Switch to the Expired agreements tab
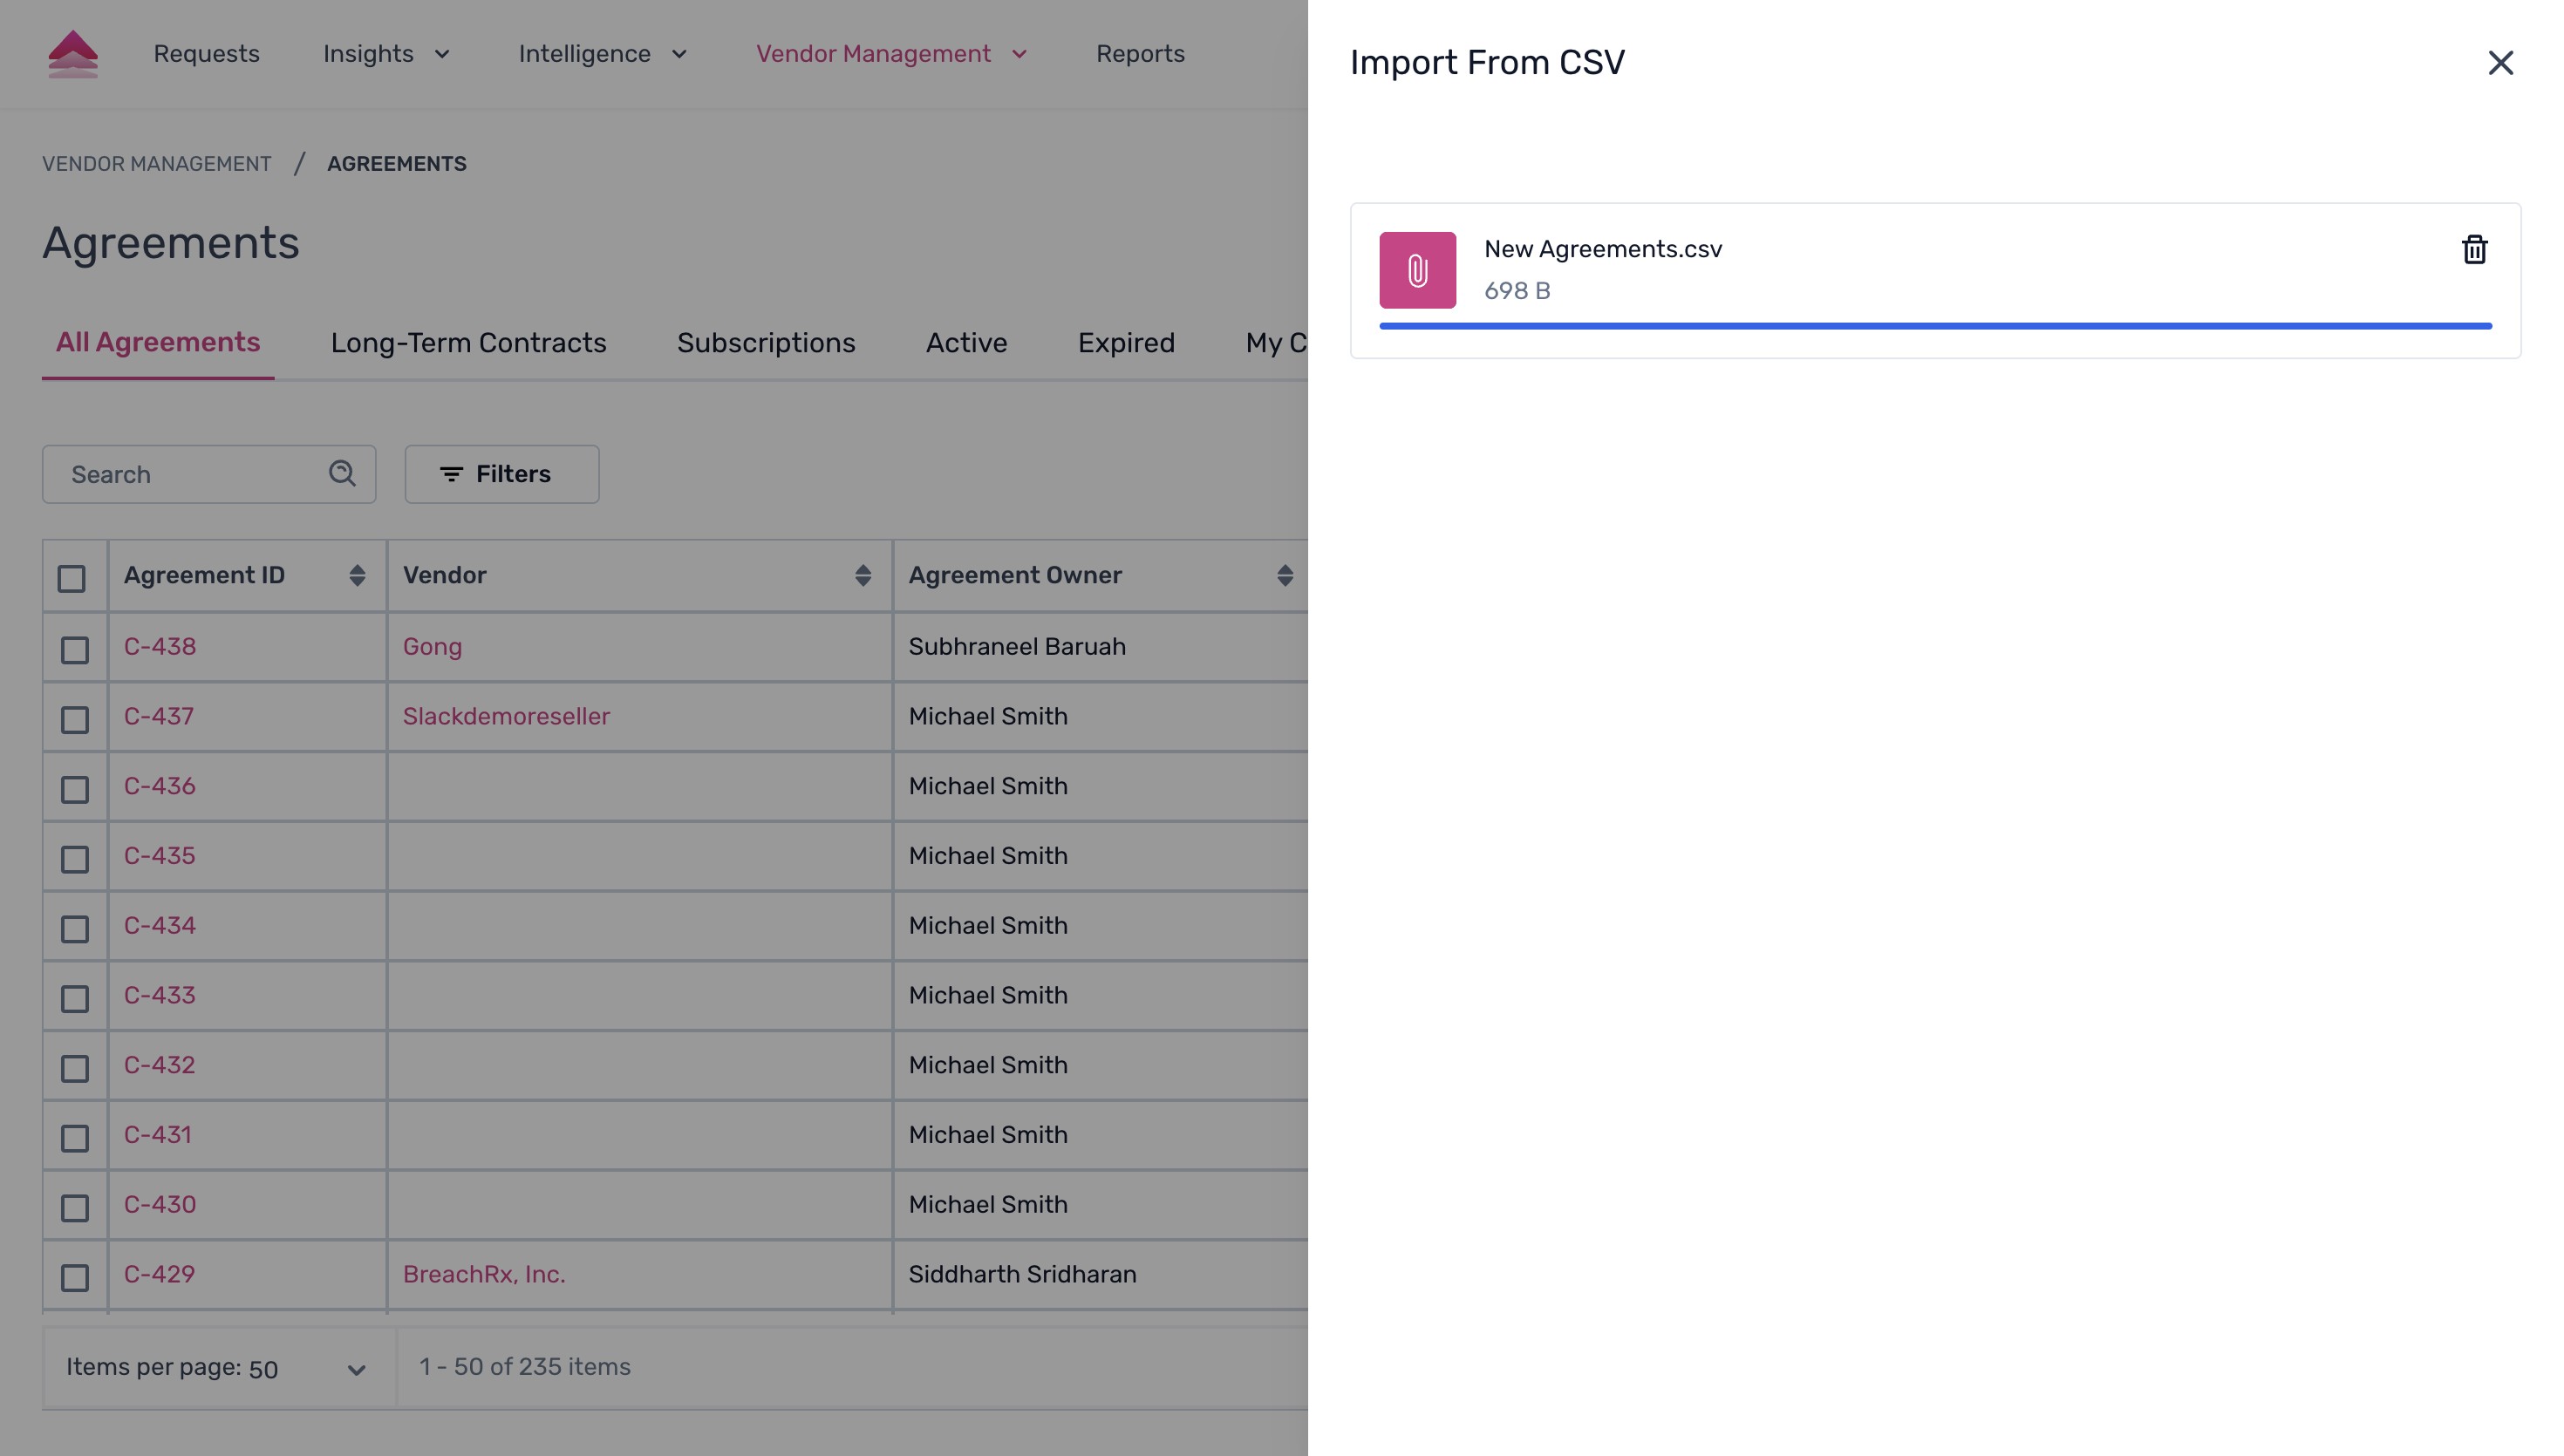Viewport: 2564px width, 1456px height. 1126,342
